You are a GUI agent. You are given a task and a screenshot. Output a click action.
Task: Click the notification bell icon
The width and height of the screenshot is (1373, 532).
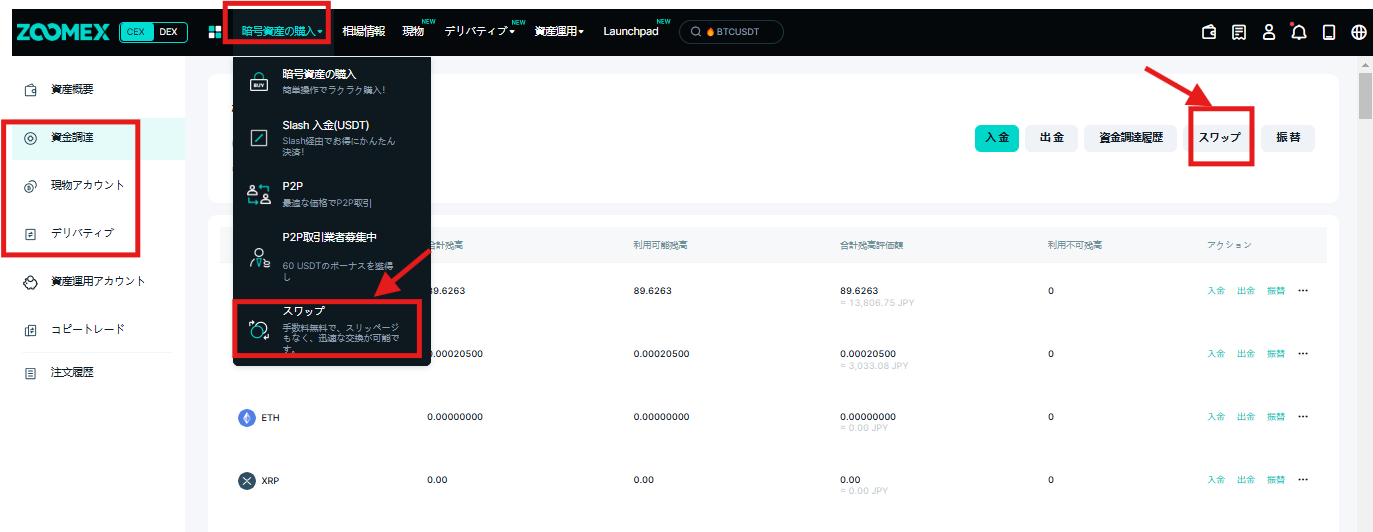pos(1299,32)
